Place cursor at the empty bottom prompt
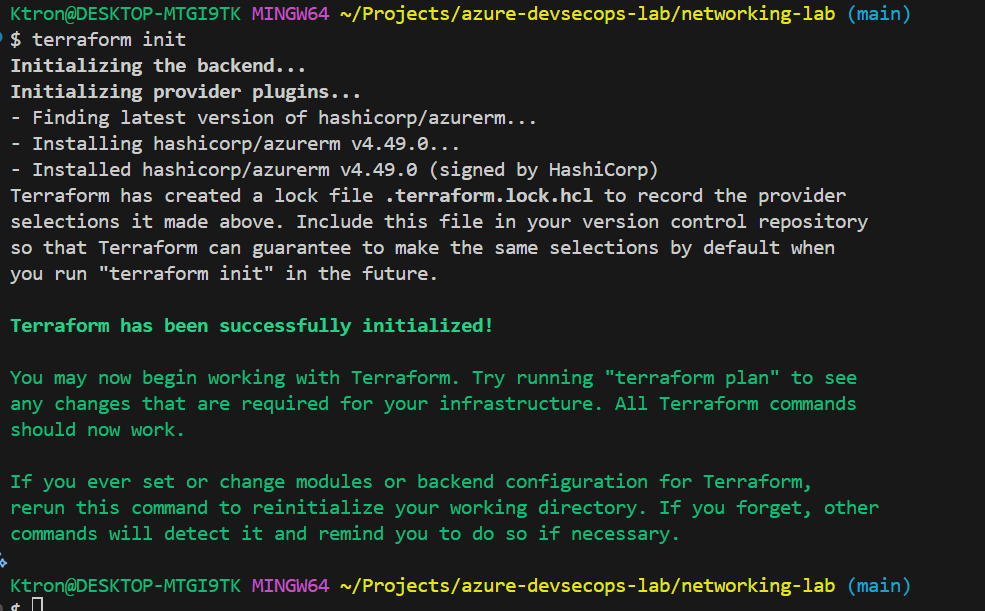This screenshot has width=985, height=611. pos(37,604)
